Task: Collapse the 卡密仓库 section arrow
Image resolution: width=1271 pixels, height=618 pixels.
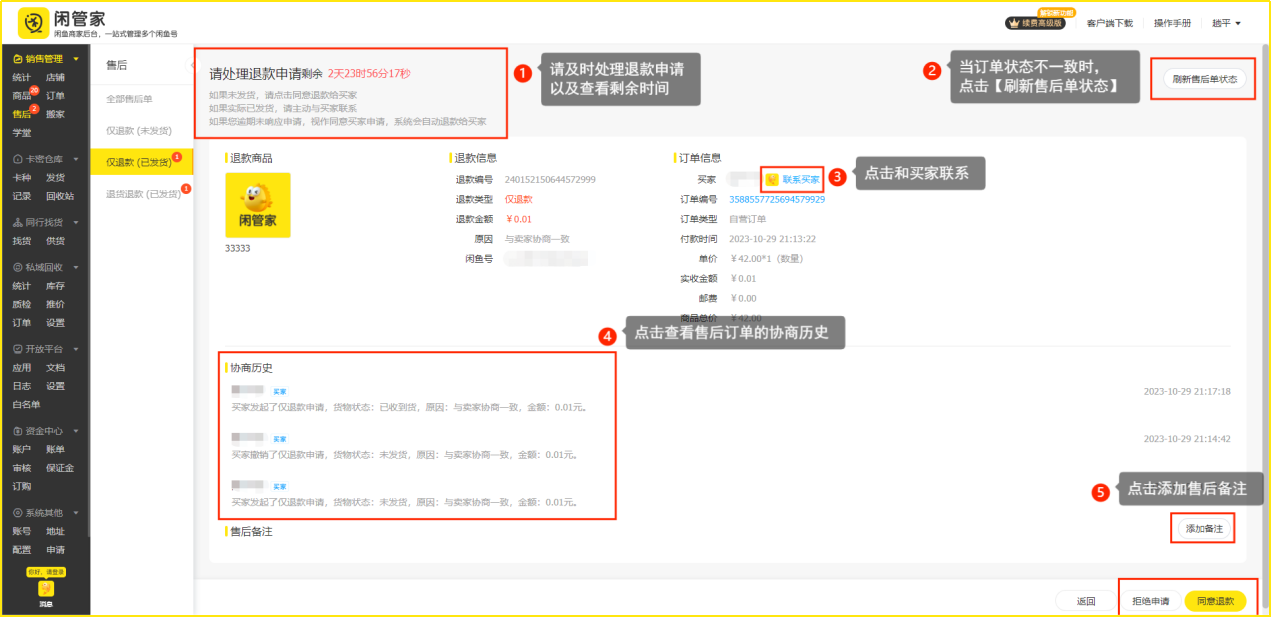Action: [x=75, y=159]
